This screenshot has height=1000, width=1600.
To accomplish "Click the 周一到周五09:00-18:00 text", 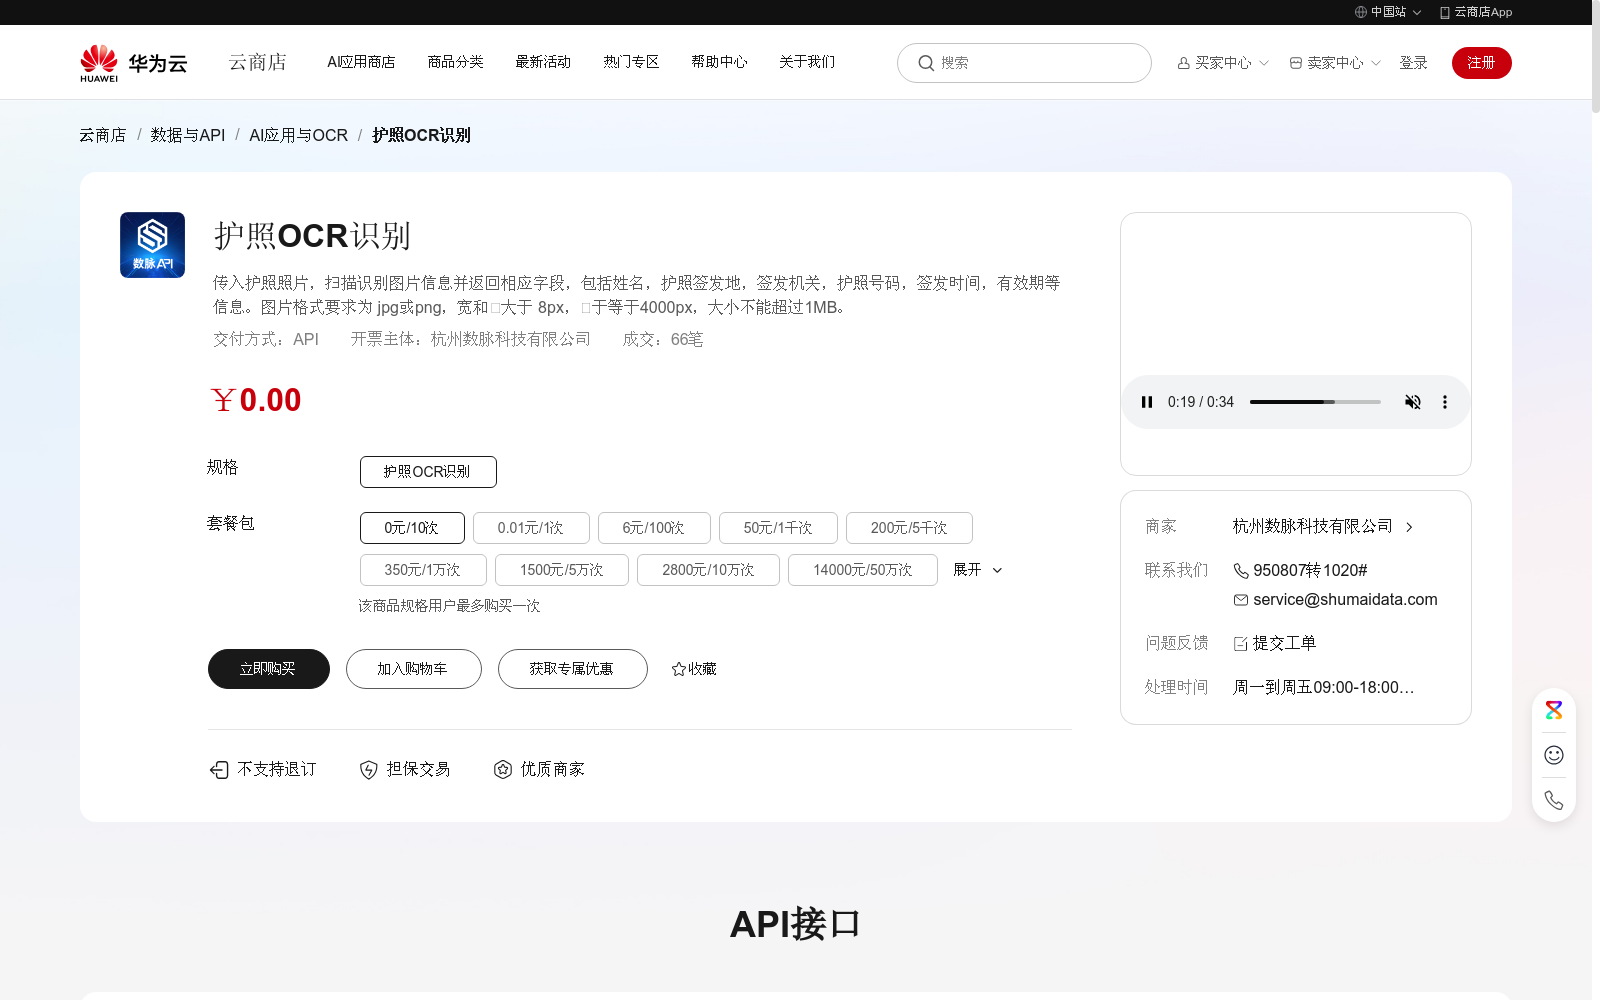I will pos(1323,688).
